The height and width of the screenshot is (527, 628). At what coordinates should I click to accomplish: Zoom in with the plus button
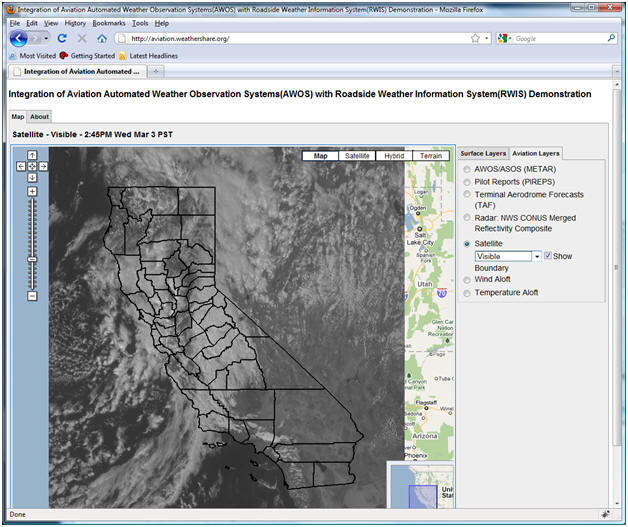32,191
